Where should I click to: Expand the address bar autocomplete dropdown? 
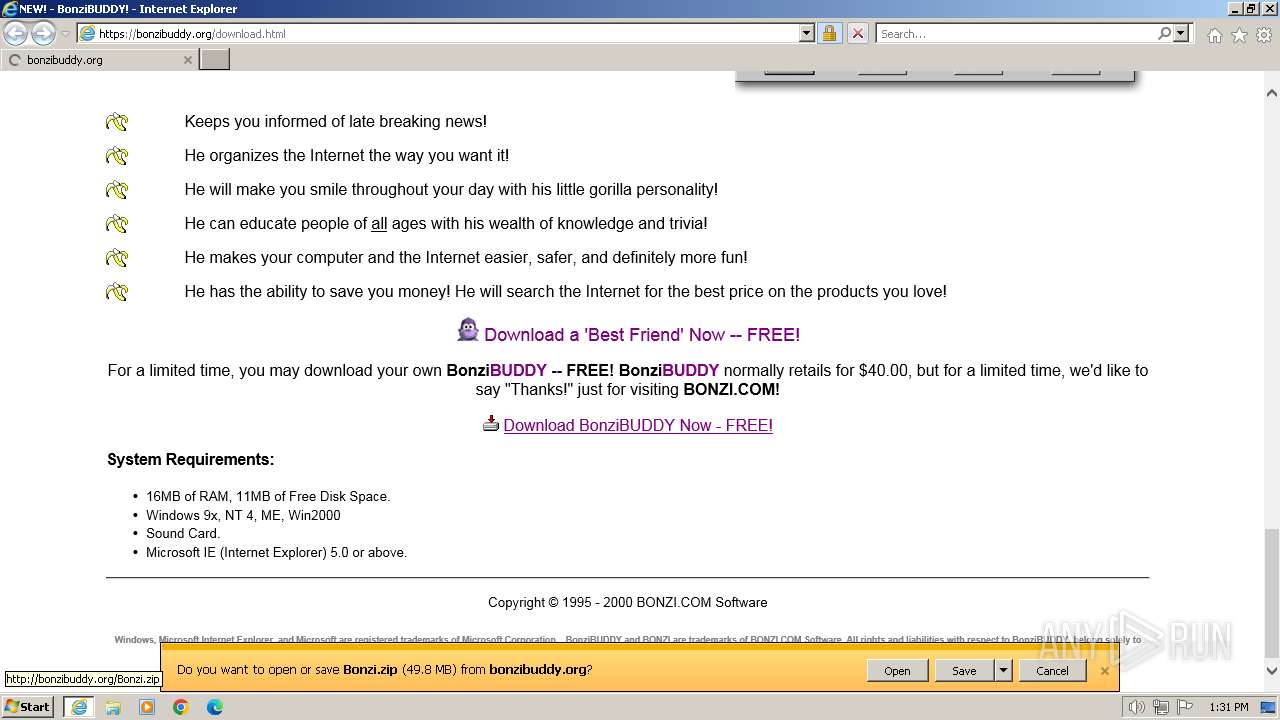[x=807, y=34]
